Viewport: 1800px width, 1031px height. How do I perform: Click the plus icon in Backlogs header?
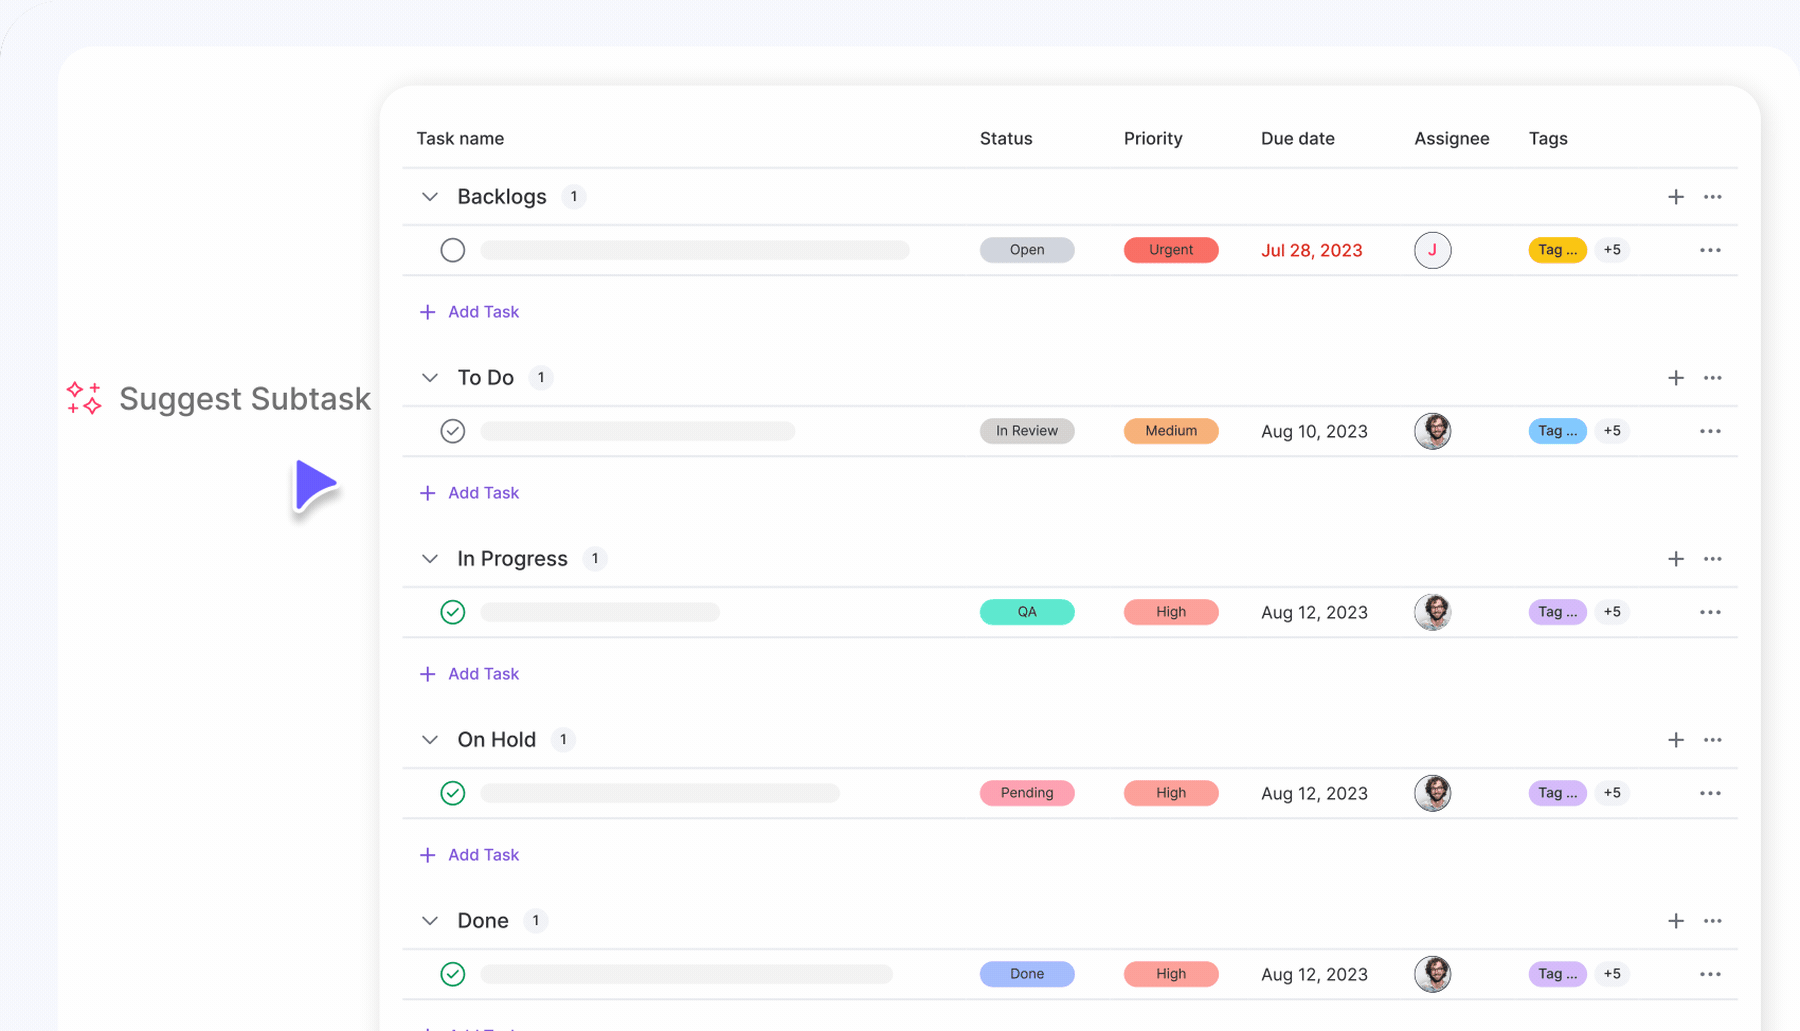(1675, 197)
